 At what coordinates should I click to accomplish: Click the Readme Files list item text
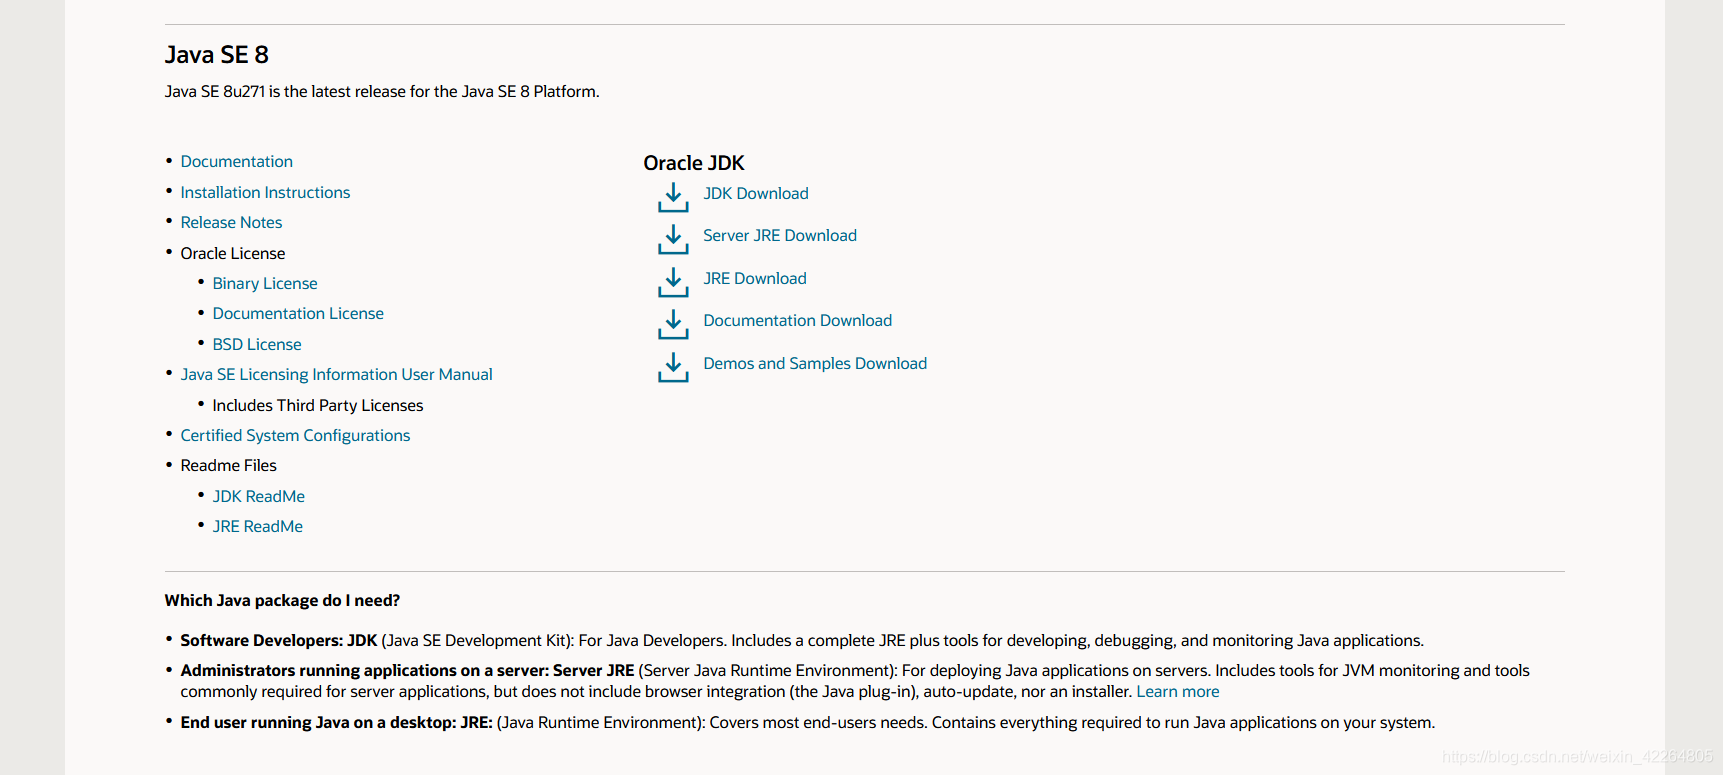[229, 465]
